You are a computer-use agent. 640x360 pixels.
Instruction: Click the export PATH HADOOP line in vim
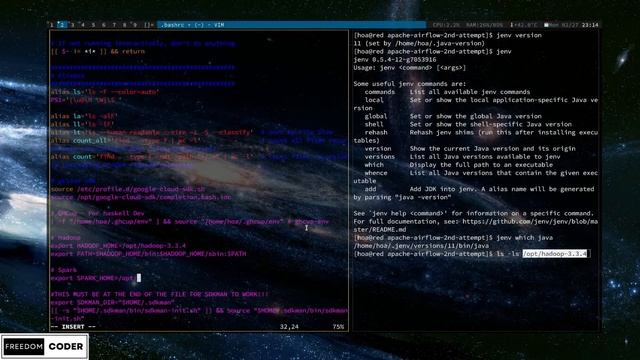(x=148, y=254)
